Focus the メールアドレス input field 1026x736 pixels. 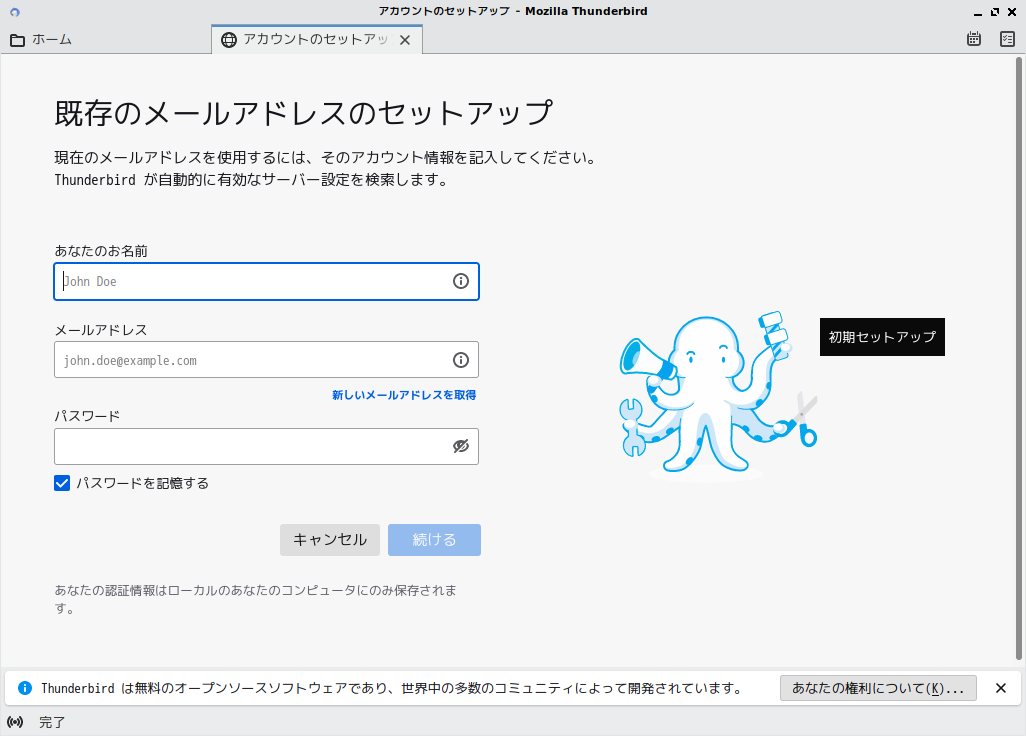click(266, 360)
